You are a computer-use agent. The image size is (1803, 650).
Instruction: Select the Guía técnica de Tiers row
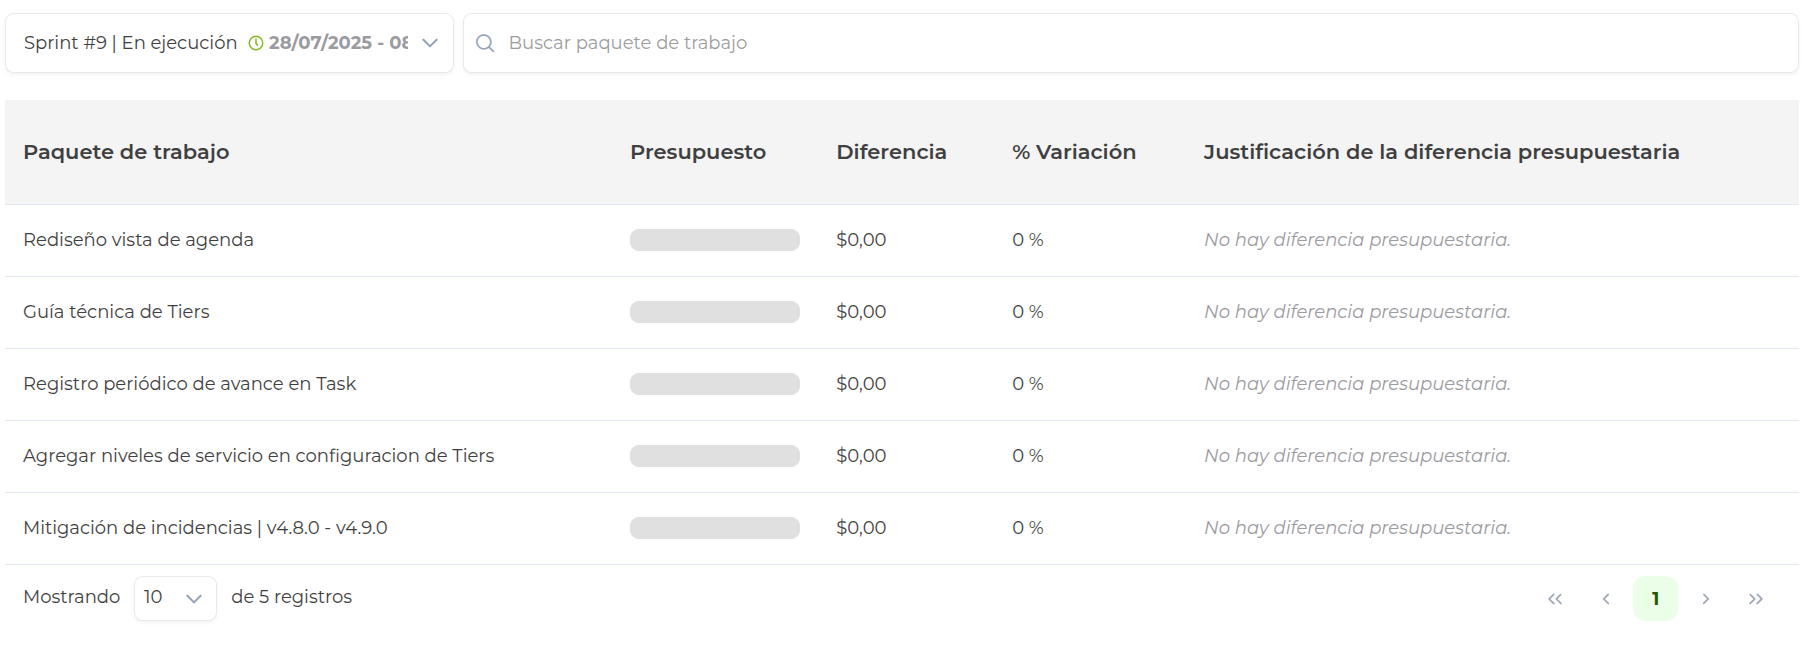tap(116, 312)
